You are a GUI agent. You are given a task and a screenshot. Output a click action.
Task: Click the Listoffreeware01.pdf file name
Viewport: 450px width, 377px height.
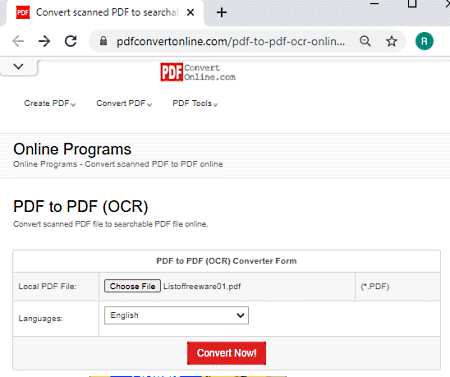coord(202,286)
